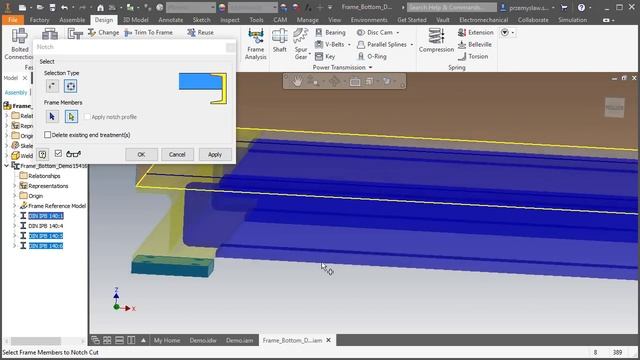Select the Extension spring tool
Screen dimensions: 640x360
pos(476,32)
